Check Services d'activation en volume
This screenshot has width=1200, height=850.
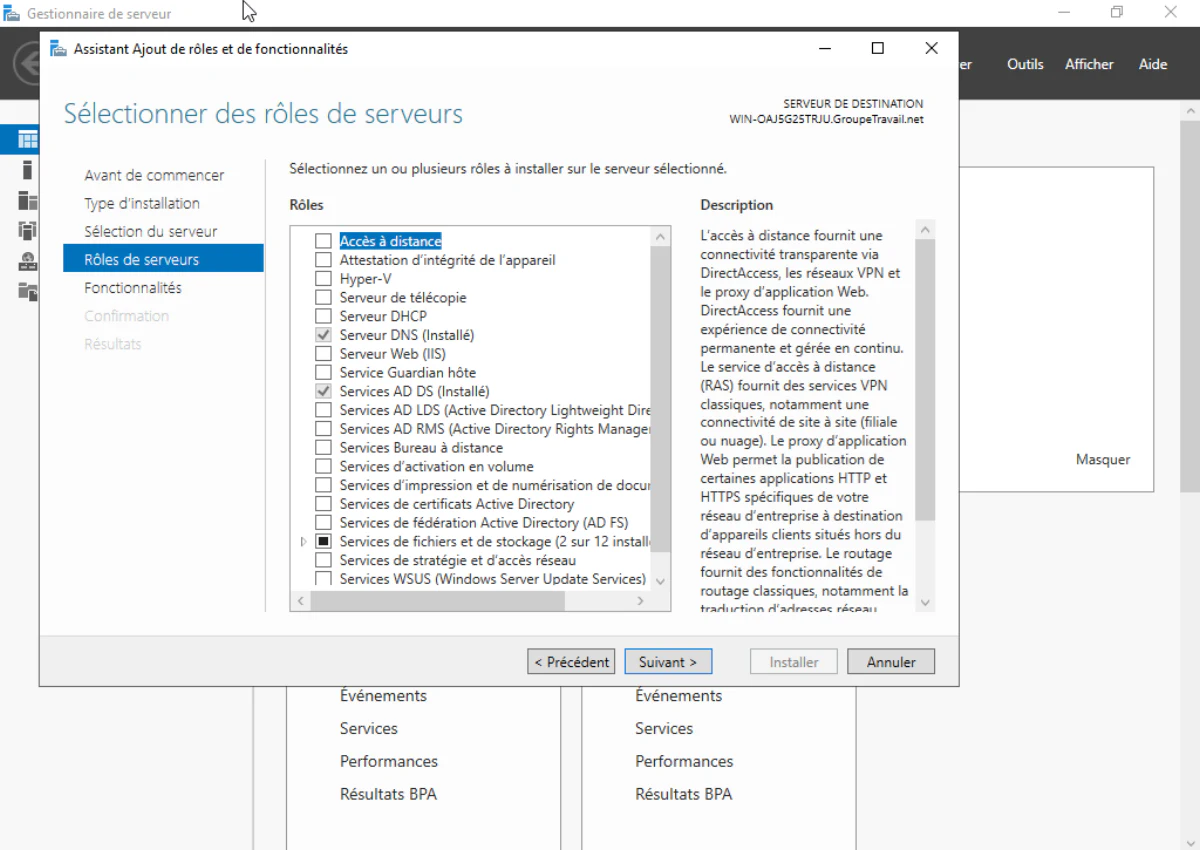click(x=323, y=466)
